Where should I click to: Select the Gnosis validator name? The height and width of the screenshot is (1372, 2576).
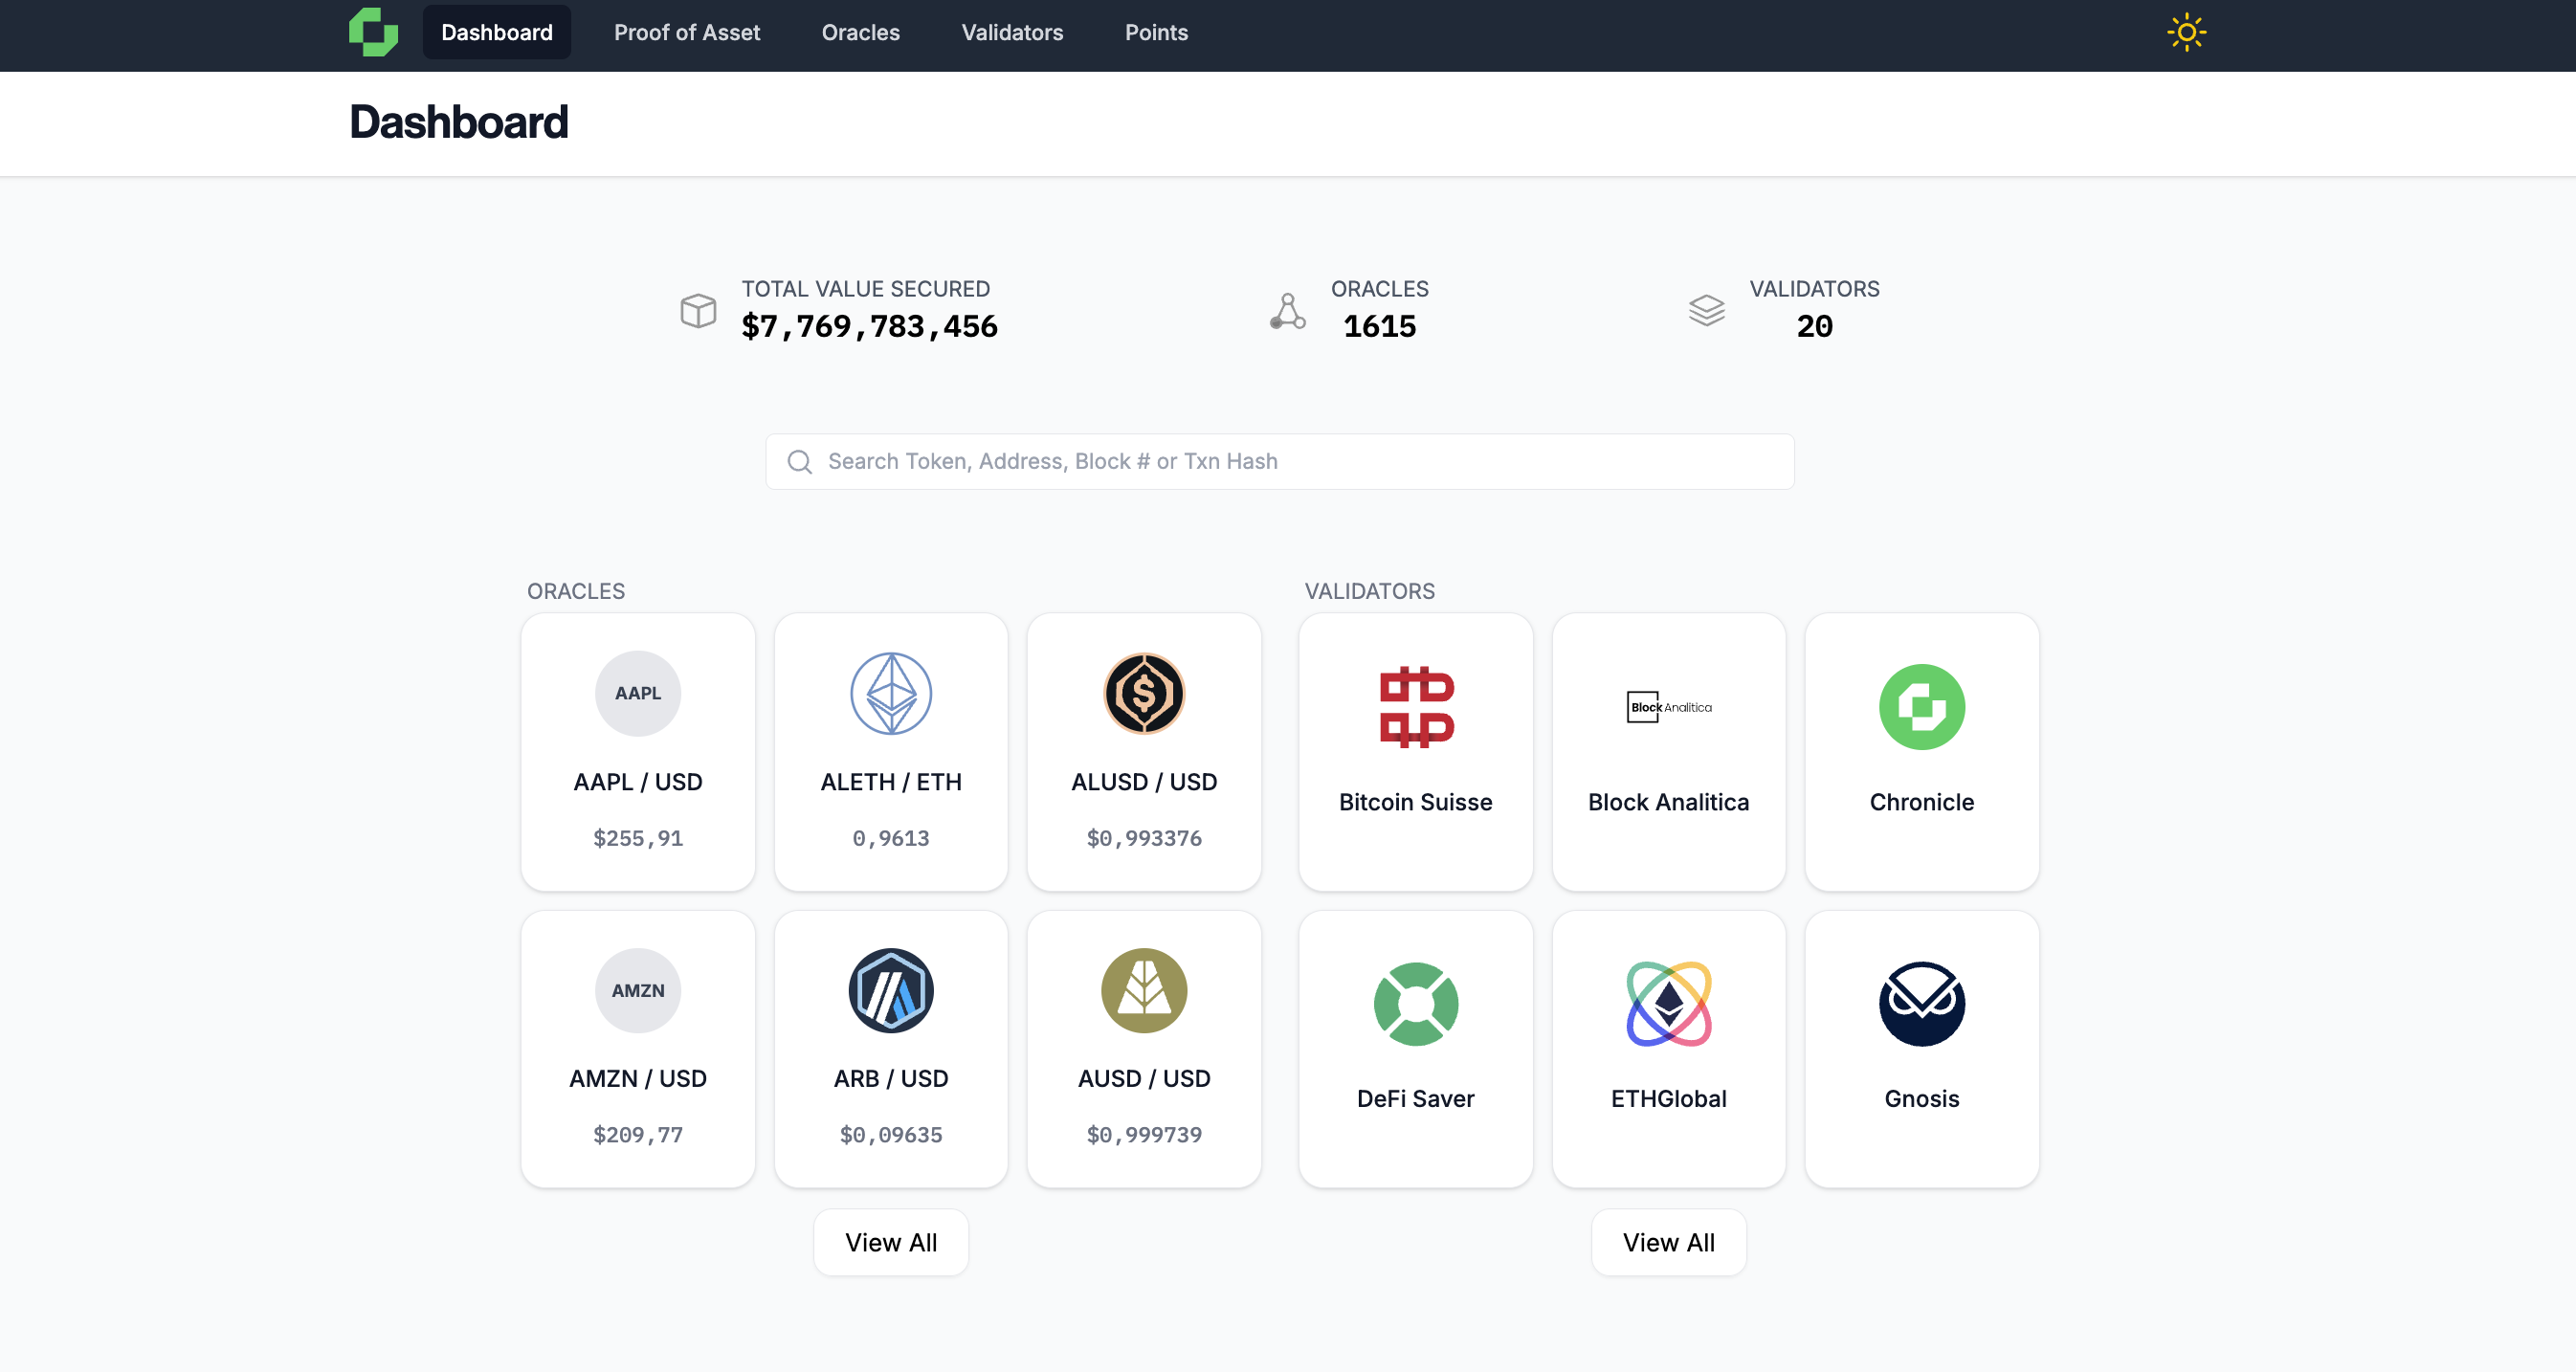(x=1921, y=1099)
